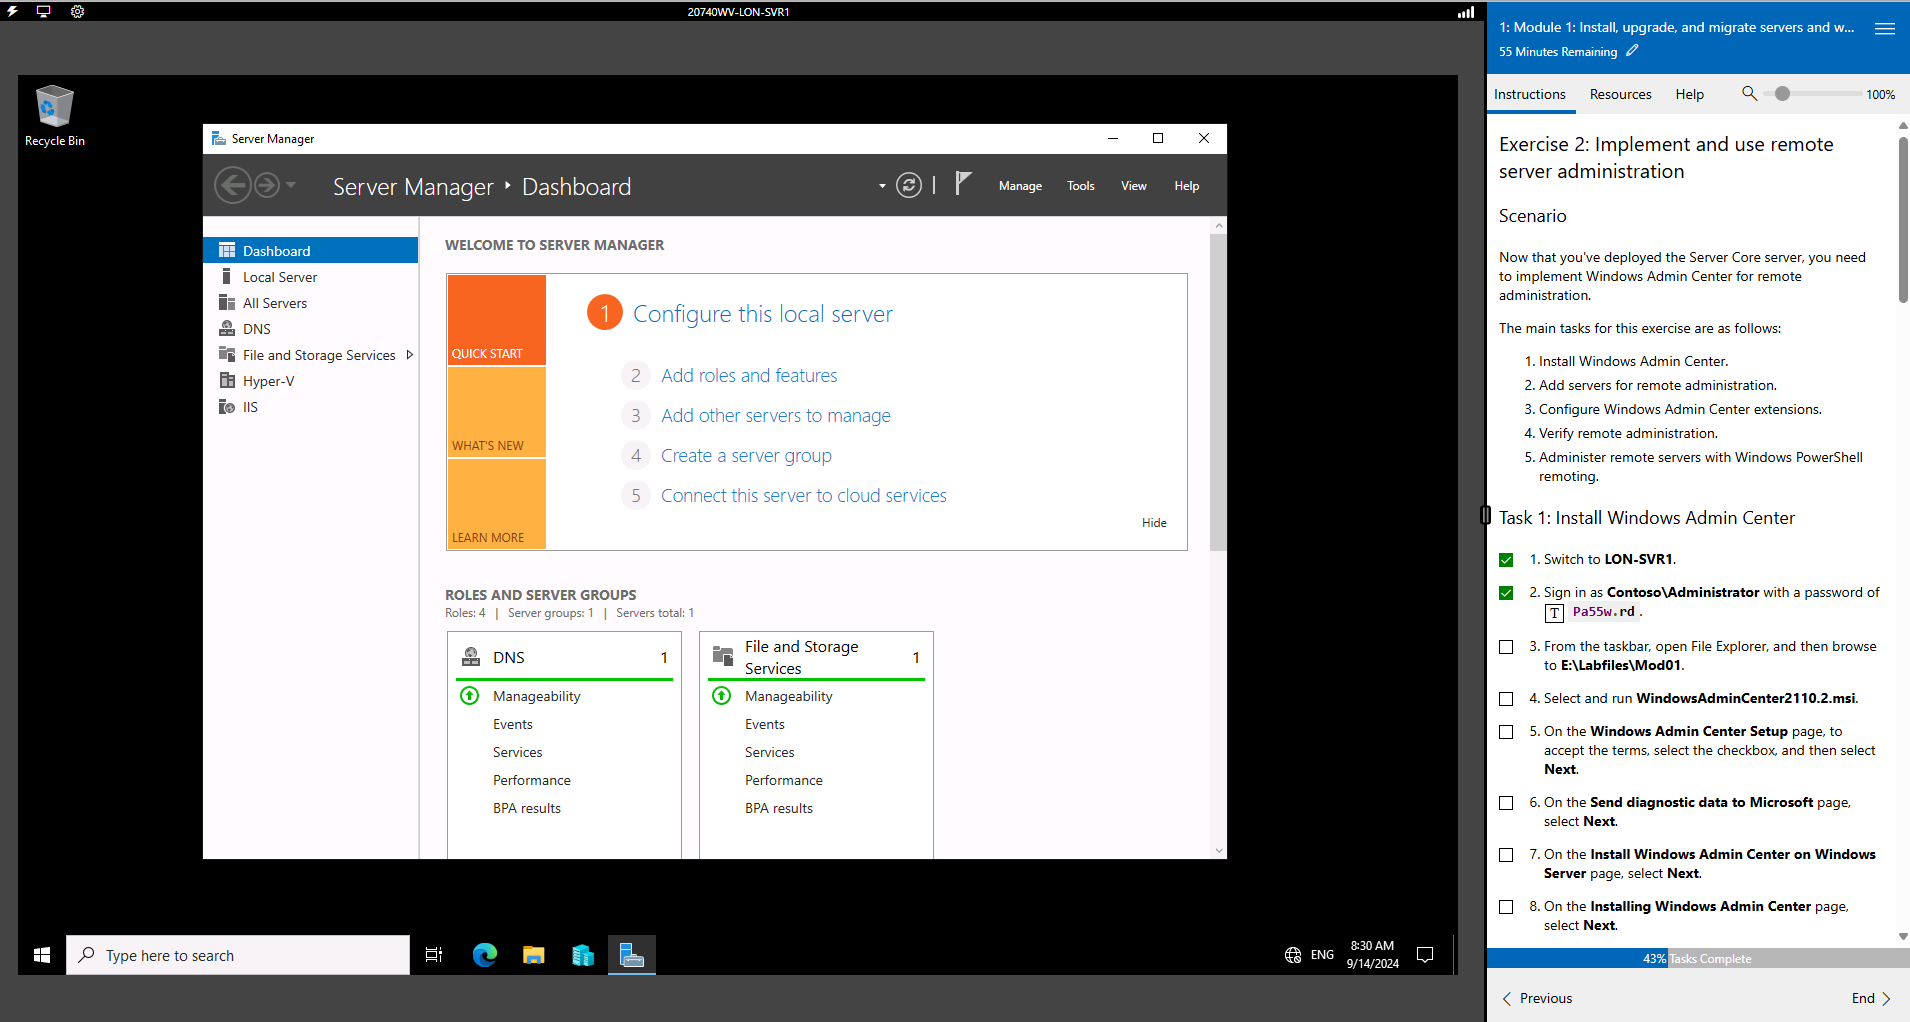The image size is (1910, 1022).
Task: Uncheck step 1 Switch to LON-SVR1 checkbox
Action: click(1506, 560)
